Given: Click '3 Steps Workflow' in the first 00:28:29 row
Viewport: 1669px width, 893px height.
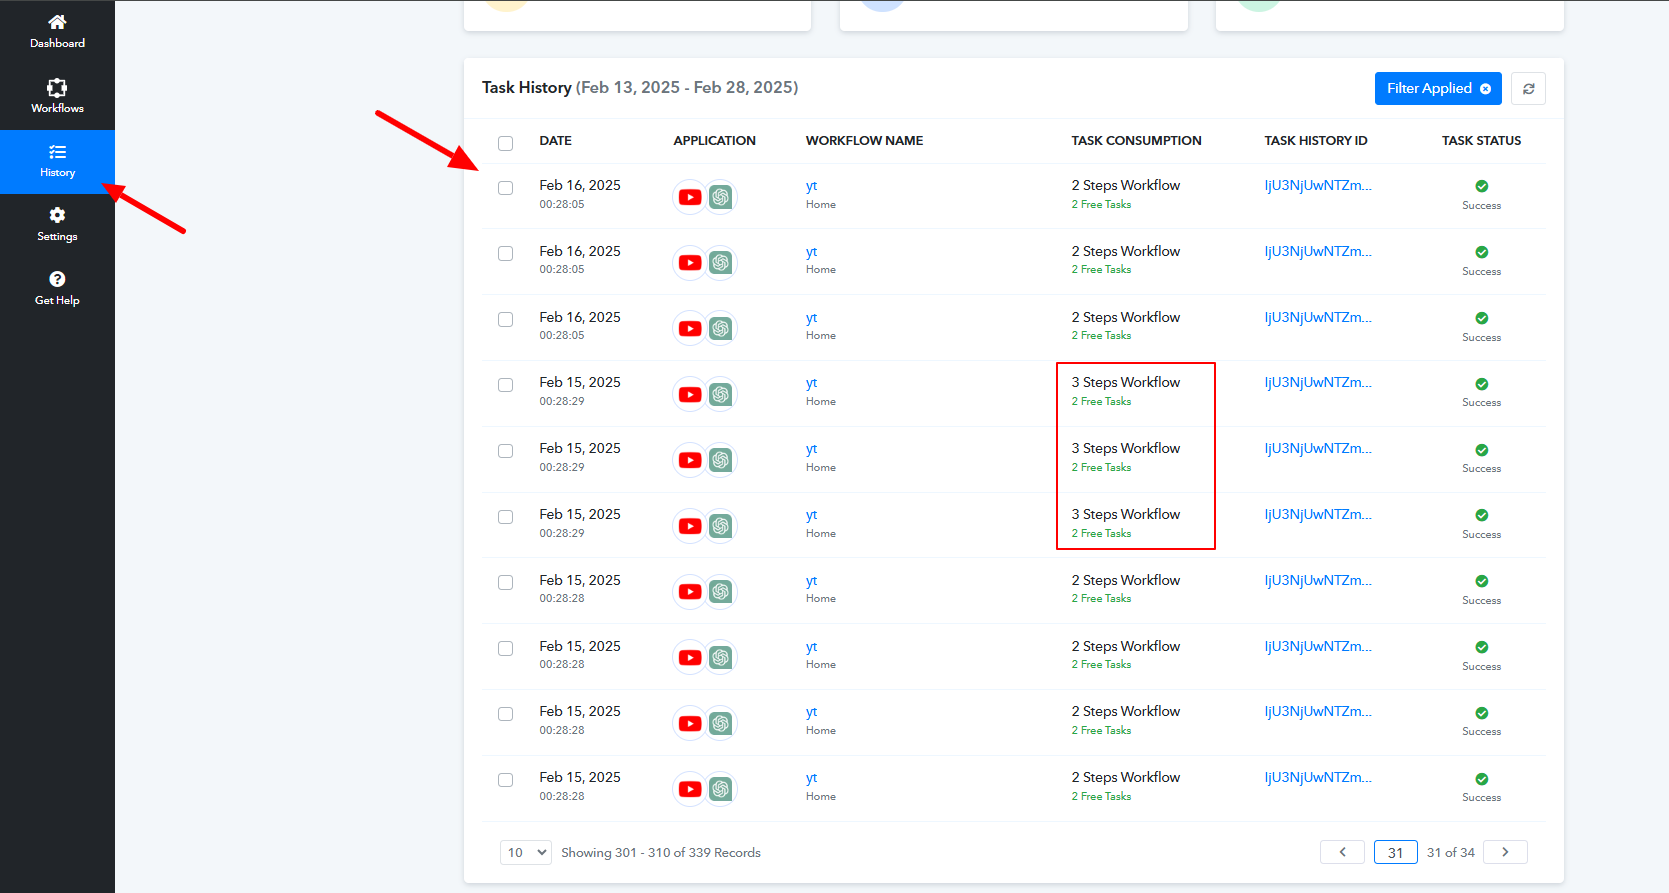Looking at the screenshot, I should (x=1126, y=382).
